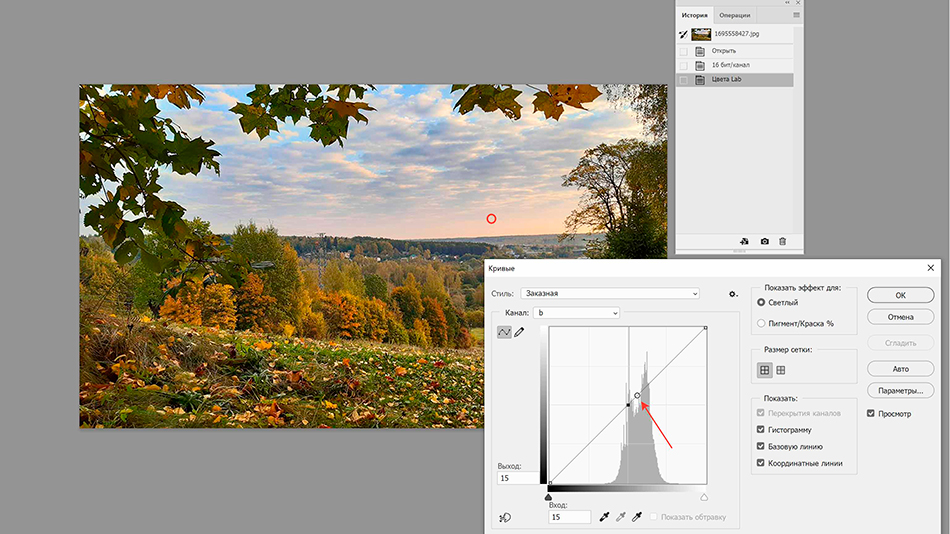950x534 pixels.
Task: Open the Канал channel dropdown
Action: click(575, 313)
